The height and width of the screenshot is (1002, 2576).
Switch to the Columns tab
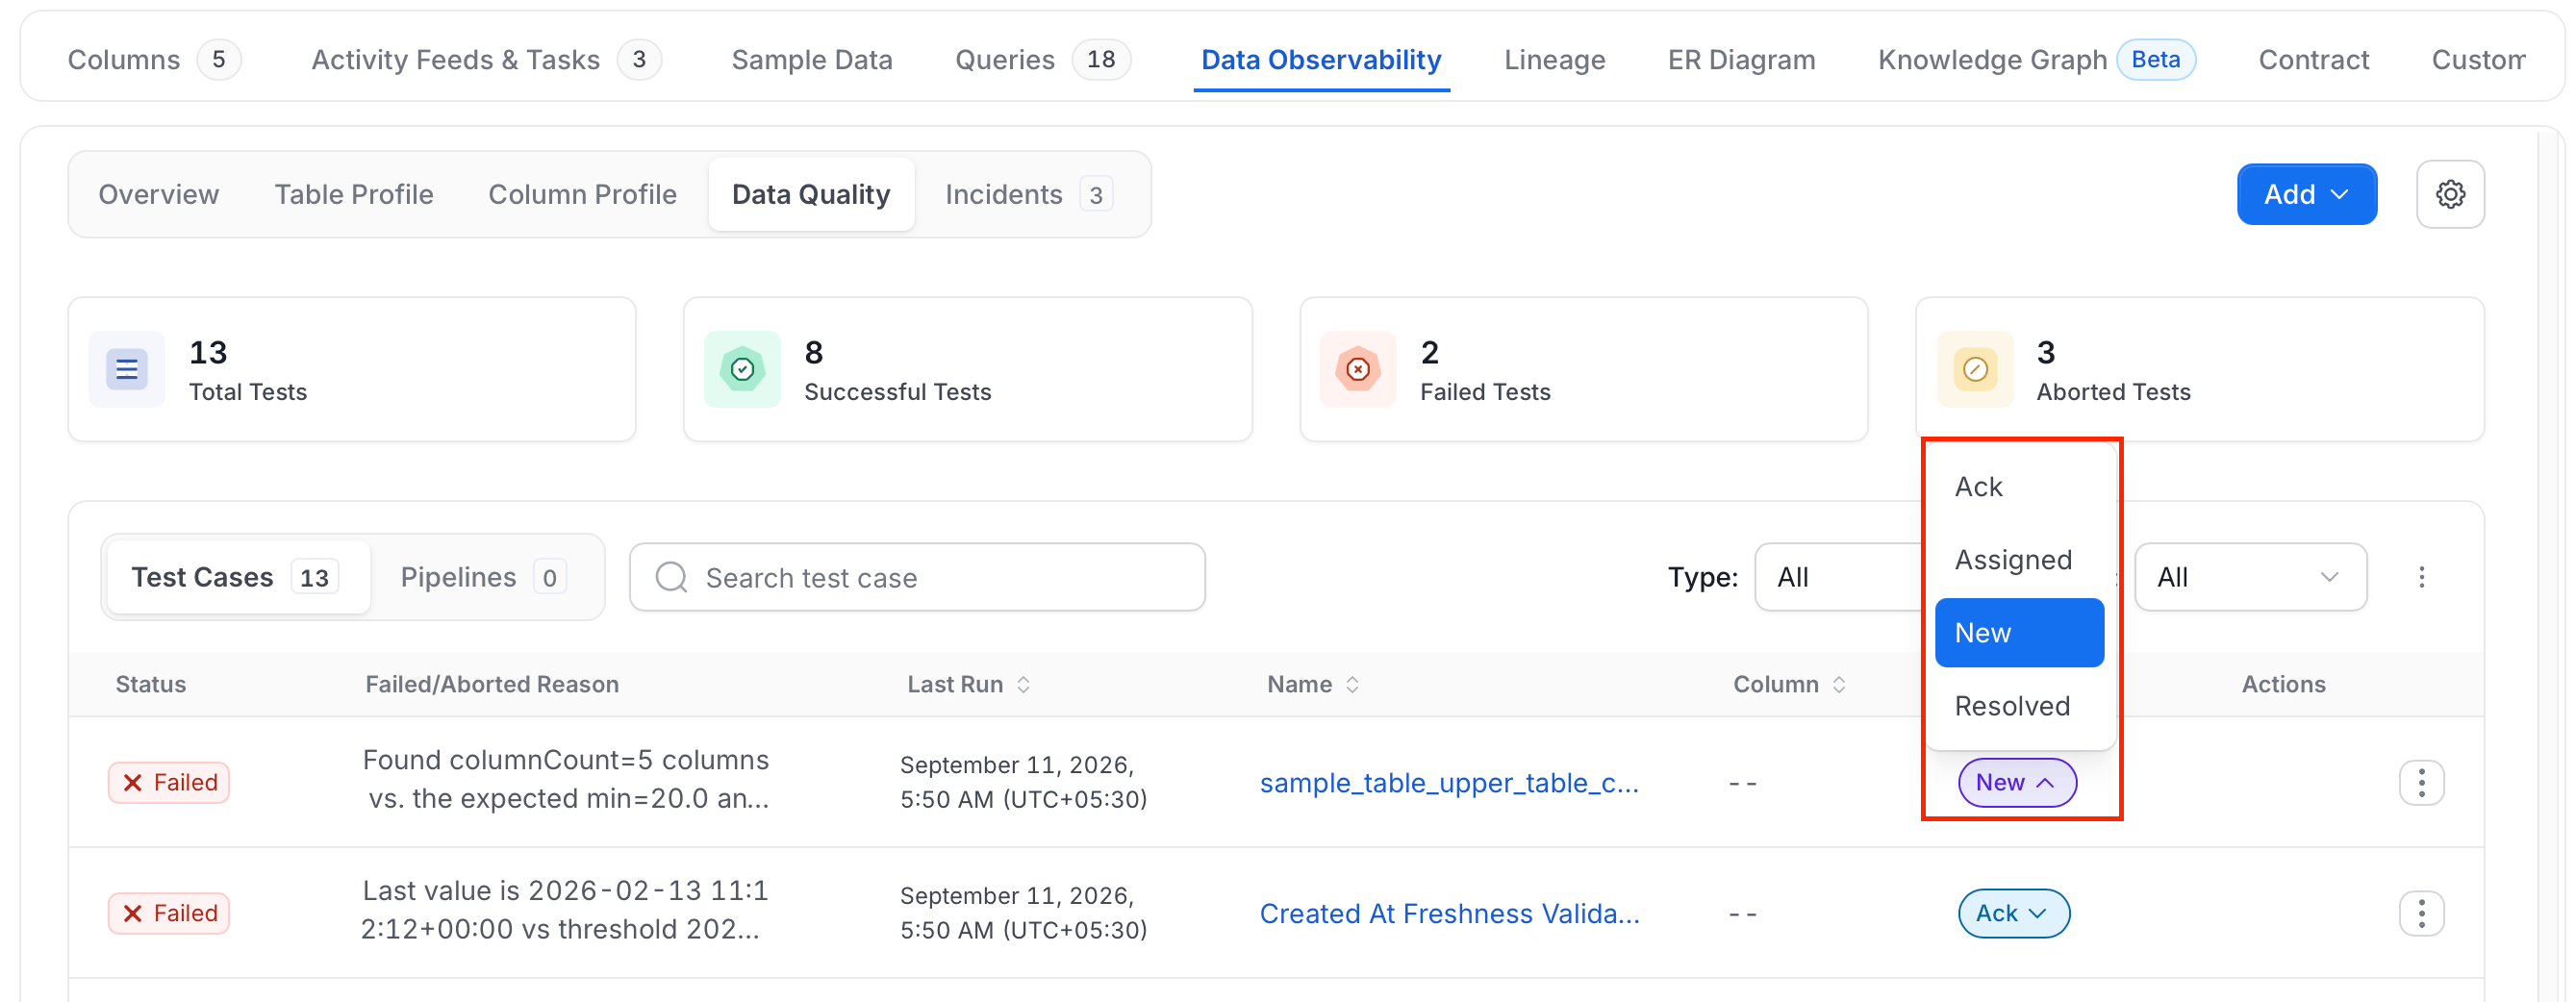(153, 60)
